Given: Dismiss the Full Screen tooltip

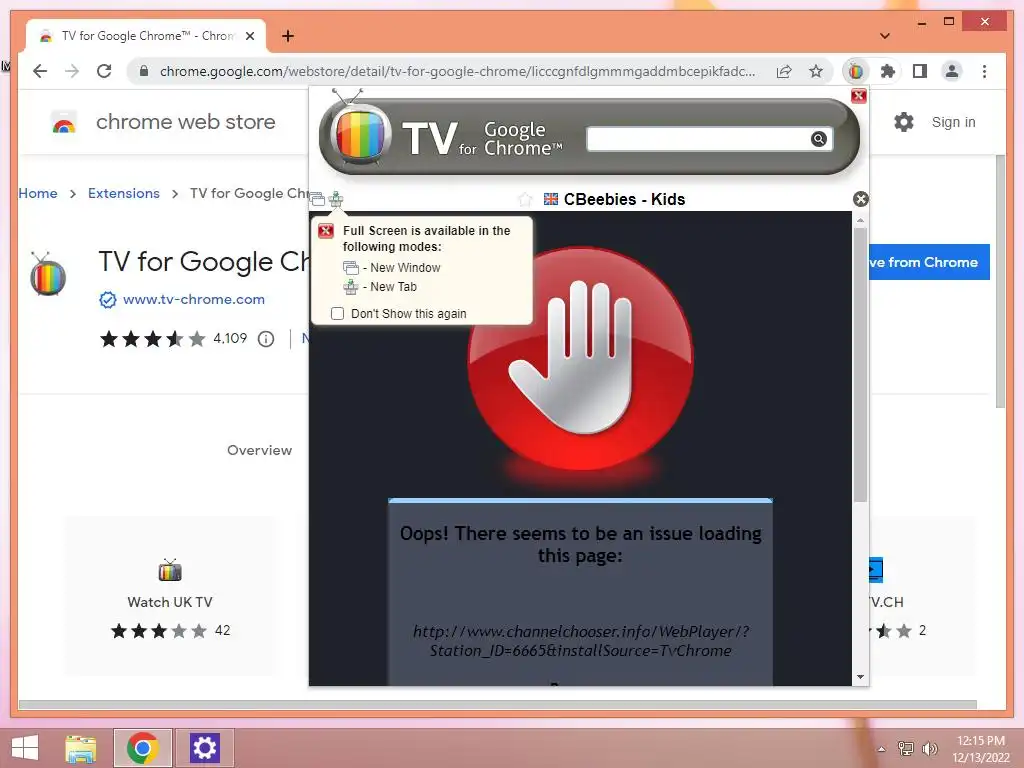Looking at the screenshot, I should point(326,231).
